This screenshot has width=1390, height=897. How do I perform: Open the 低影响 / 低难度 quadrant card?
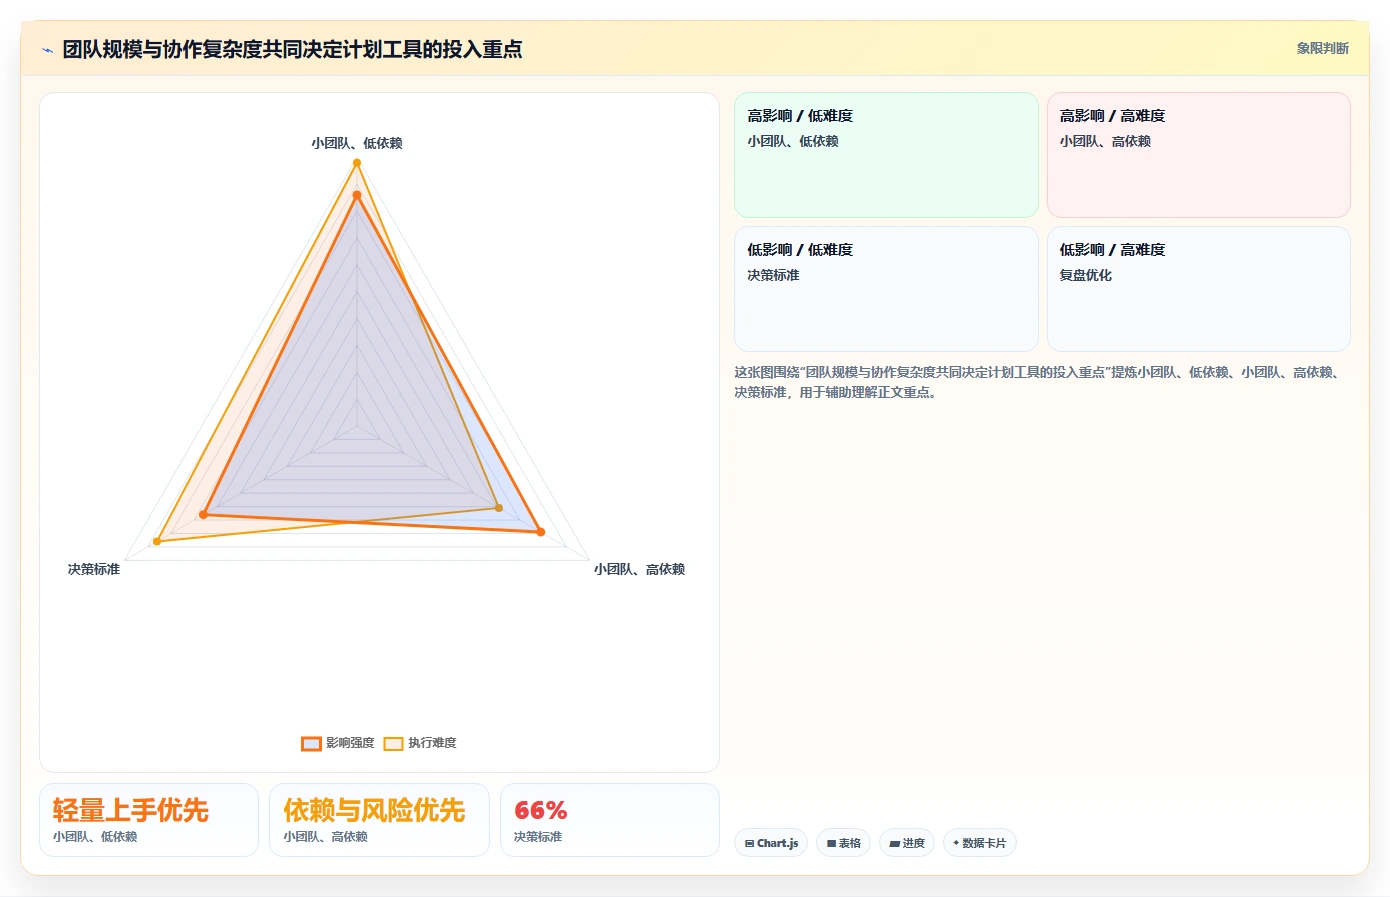[x=886, y=289]
